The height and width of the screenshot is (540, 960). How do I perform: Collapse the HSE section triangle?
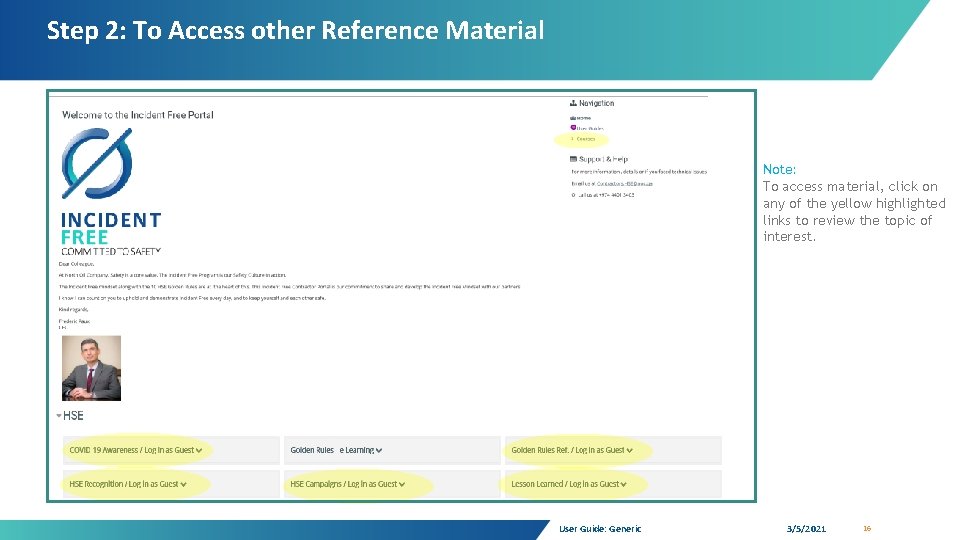point(59,416)
